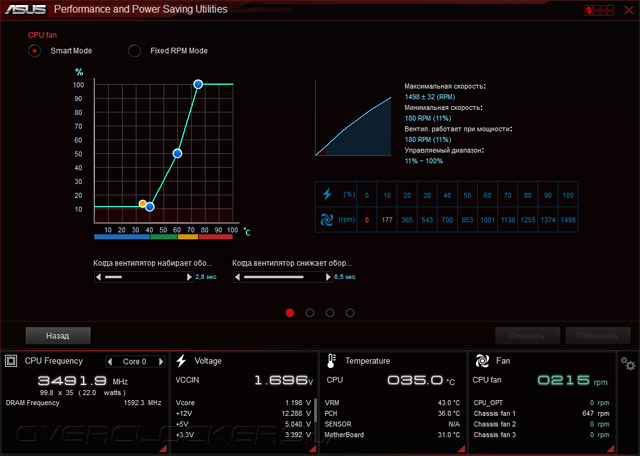The height and width of the screenshot is (456, 640).
Task: Click the CPU fan 0215 rpm readout
Action: [x=540, y=380]
